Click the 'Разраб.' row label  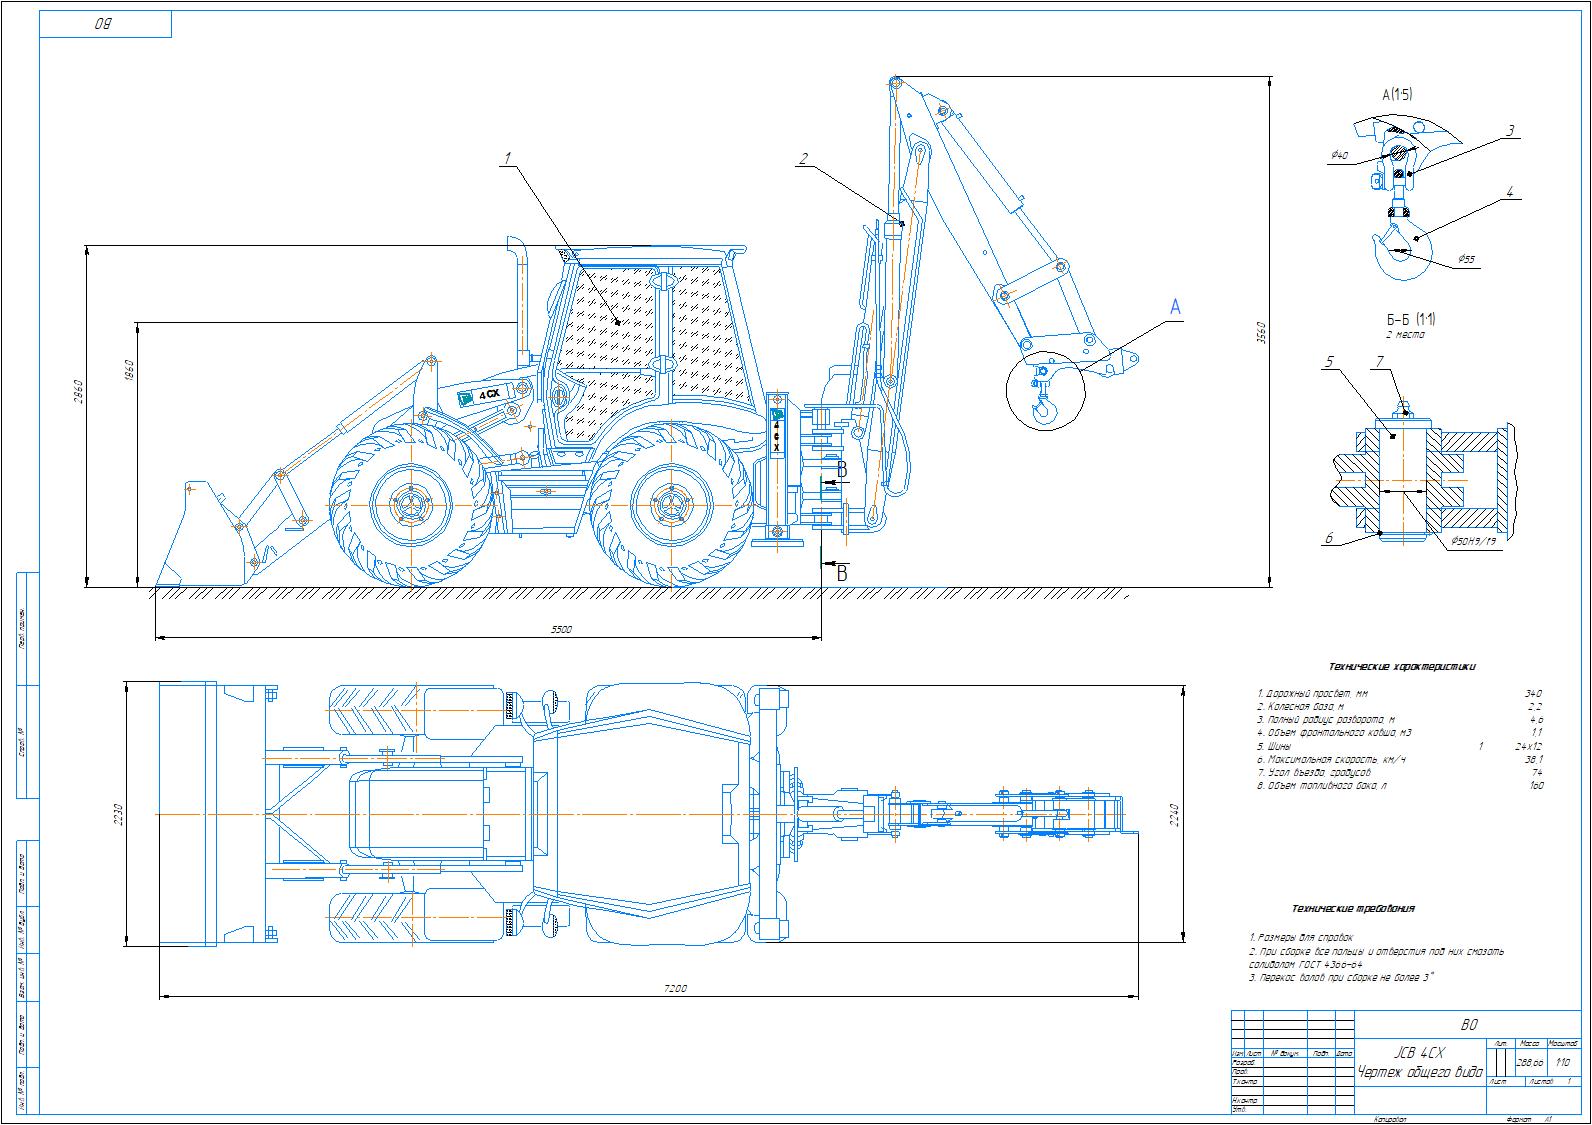[1243, 1062]
